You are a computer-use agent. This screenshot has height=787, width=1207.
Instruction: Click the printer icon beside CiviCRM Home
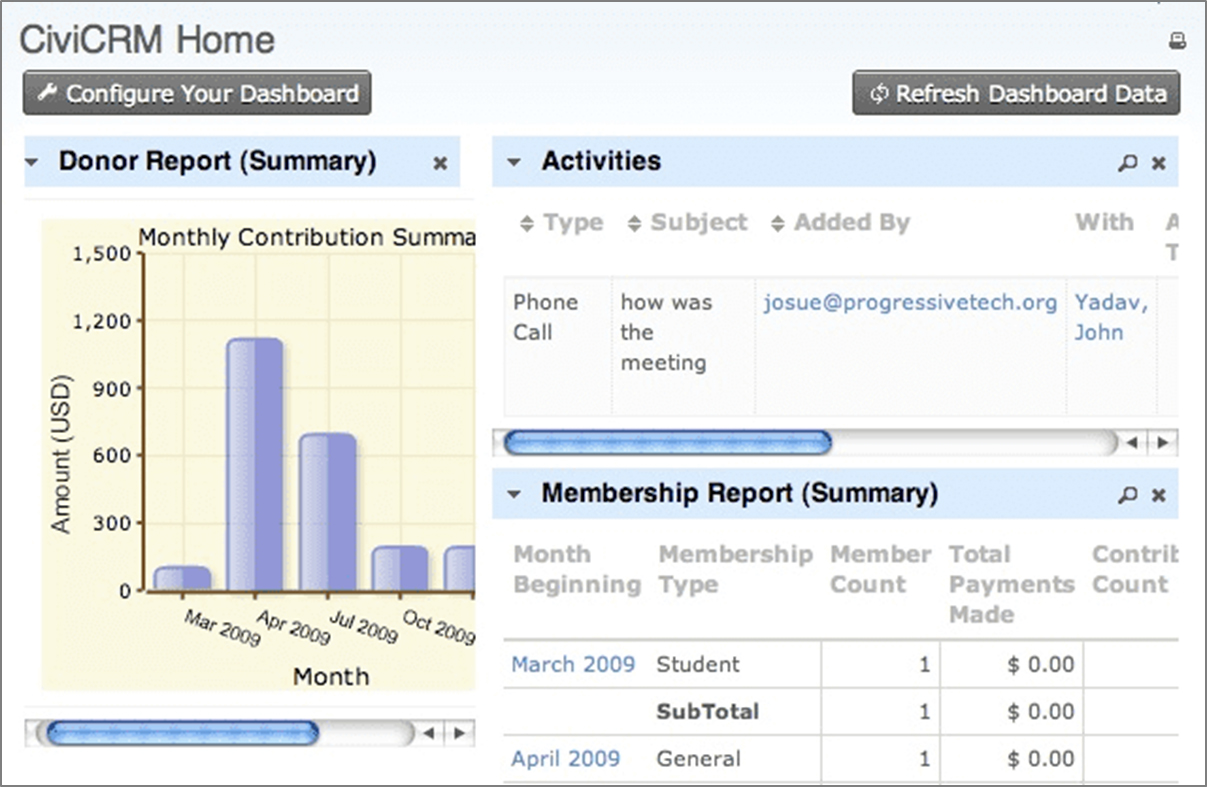[1176, 41]
